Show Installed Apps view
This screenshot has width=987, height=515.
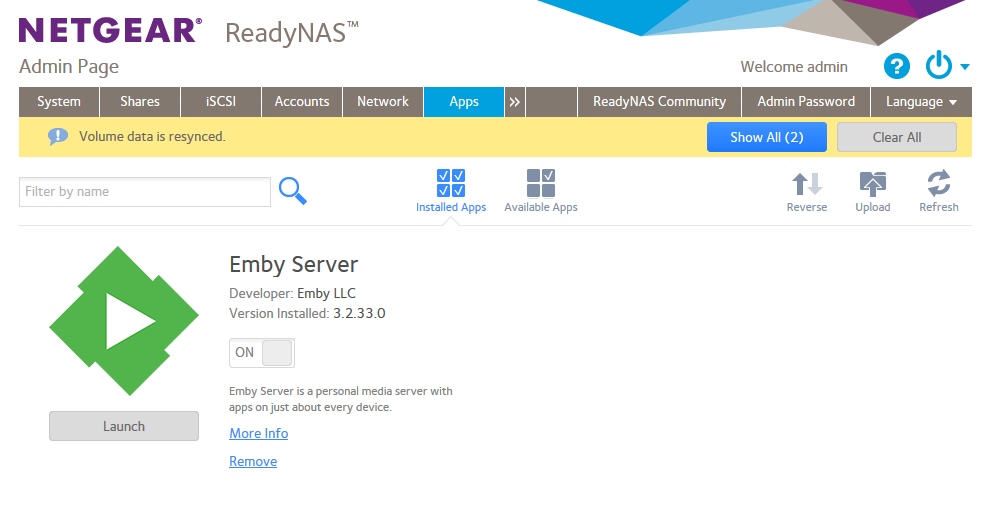point(451,191)
